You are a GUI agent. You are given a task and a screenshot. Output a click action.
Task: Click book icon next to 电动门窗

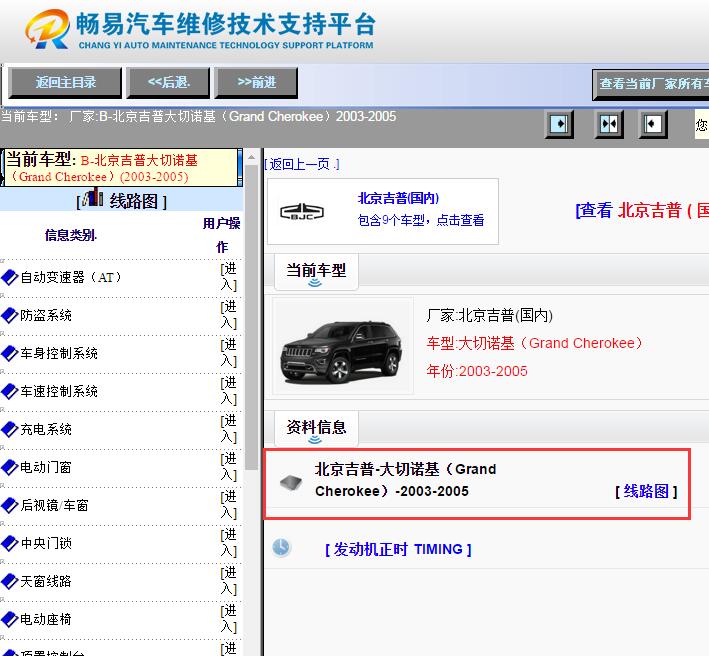coord(9,467)
